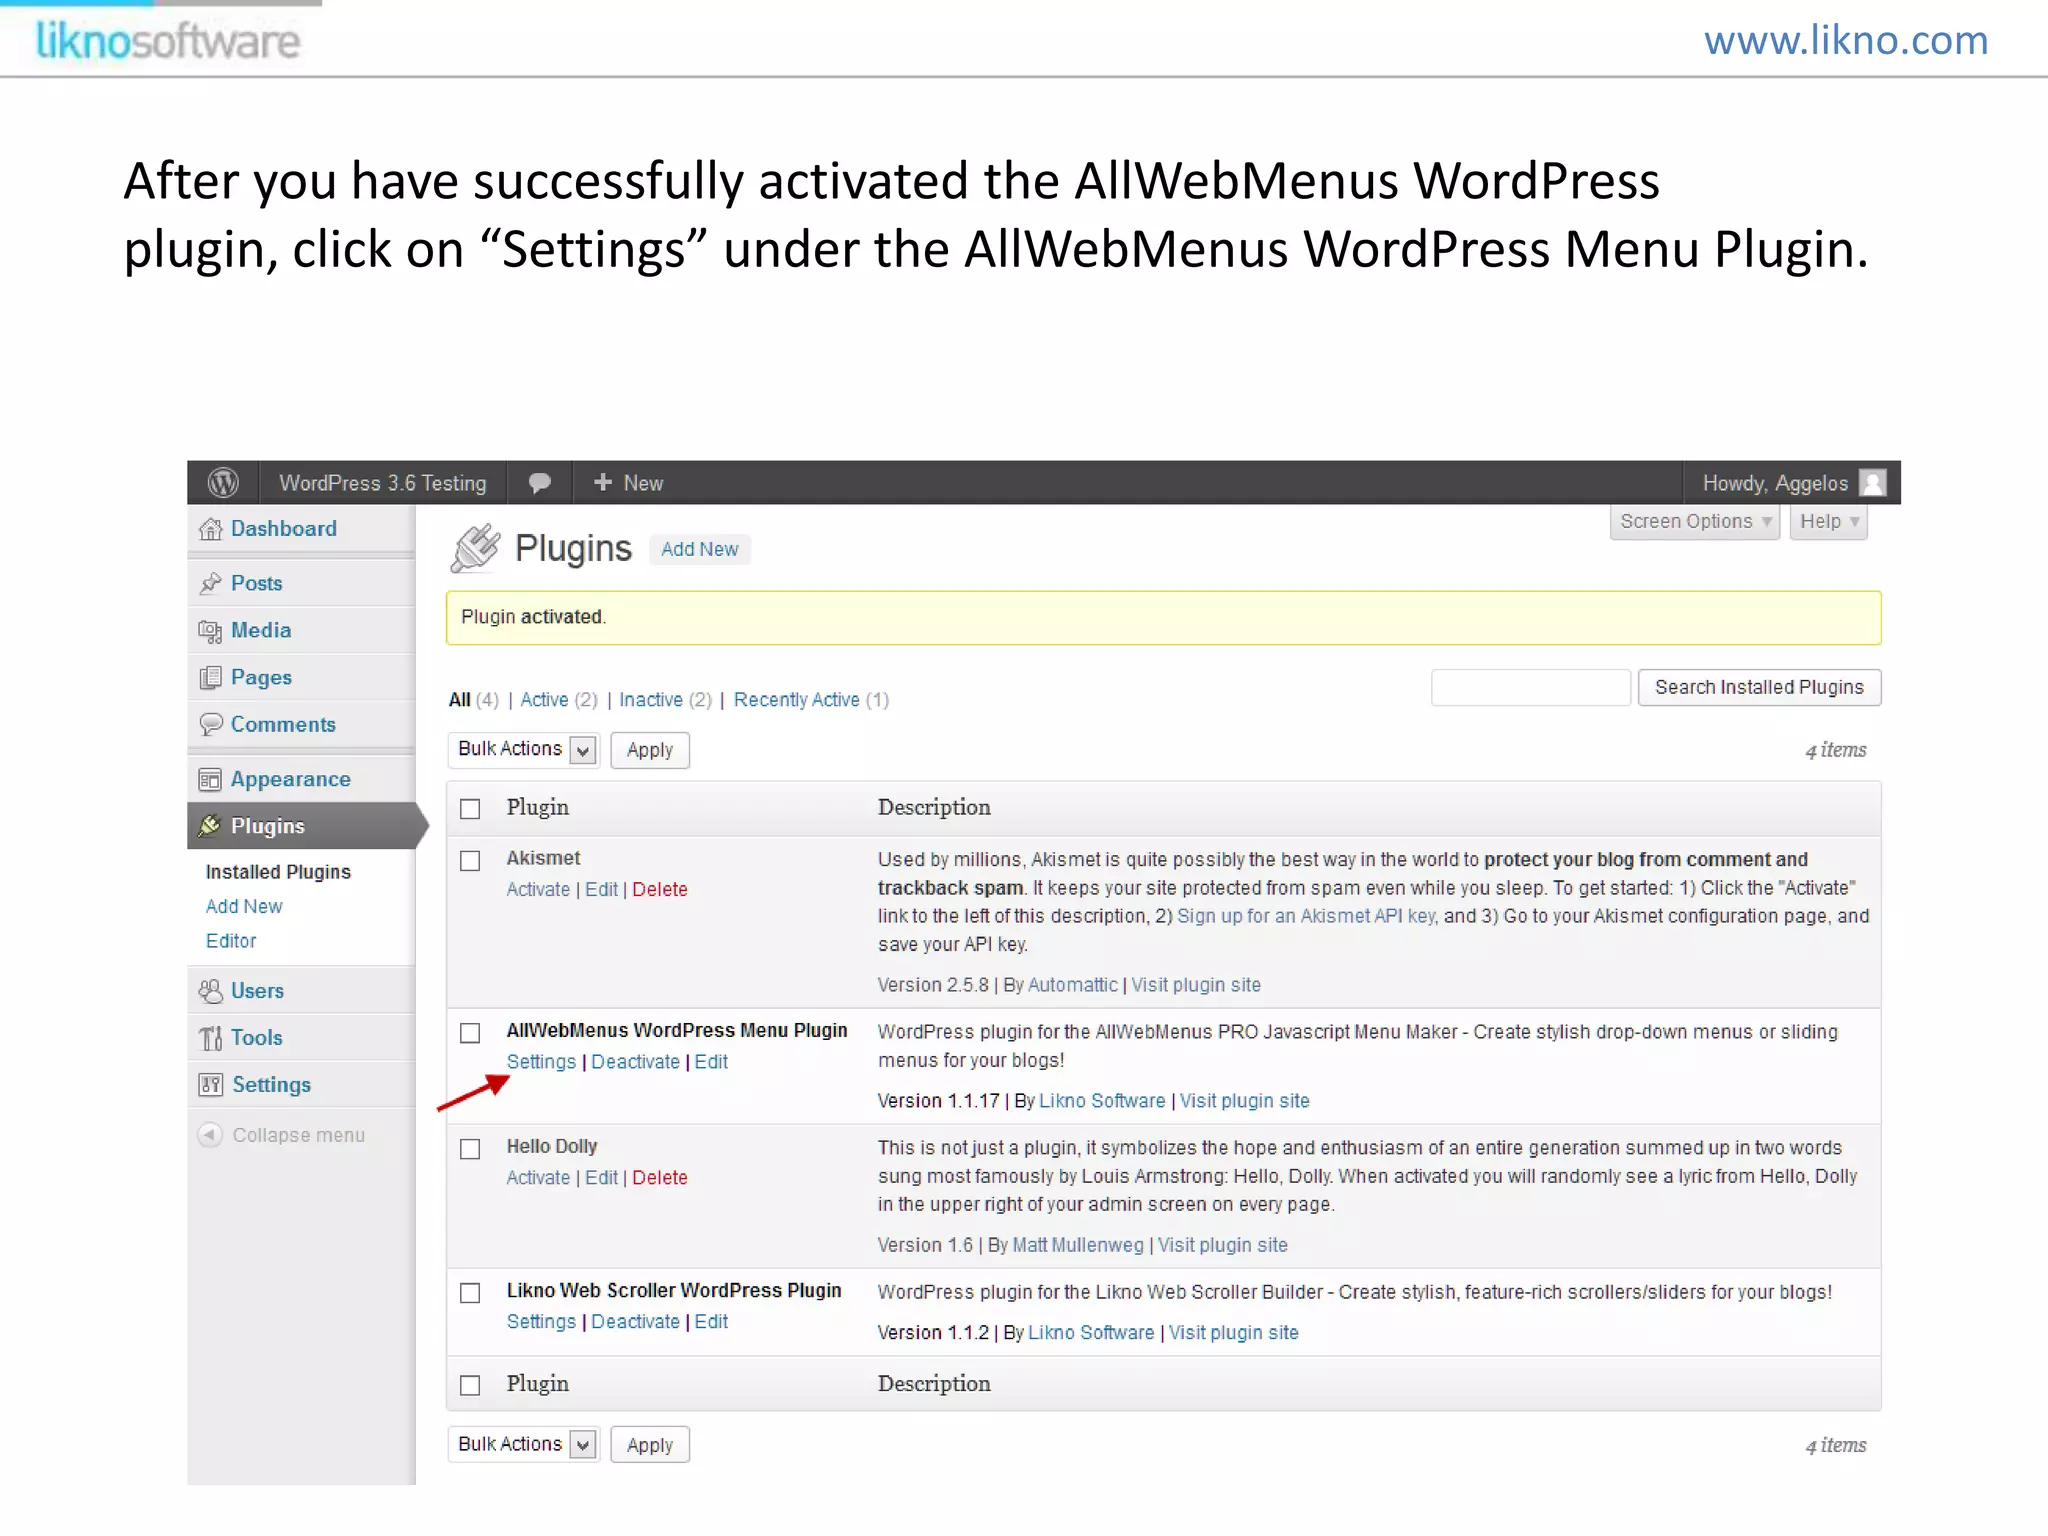This screenshot has height=1536, width=2048.
Task: Click the Dashboard house icon
Action: click(210, 529)
